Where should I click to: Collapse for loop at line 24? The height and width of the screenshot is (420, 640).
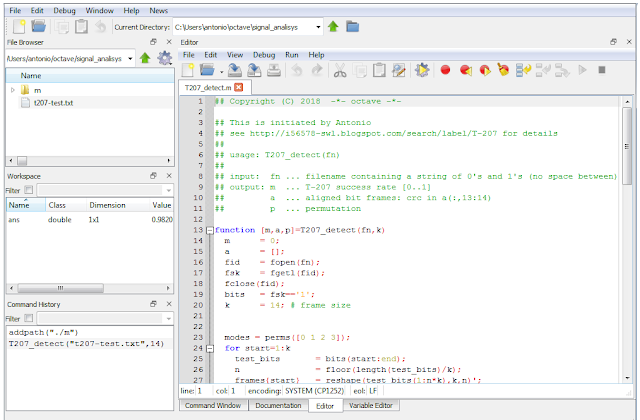[210, 349]
